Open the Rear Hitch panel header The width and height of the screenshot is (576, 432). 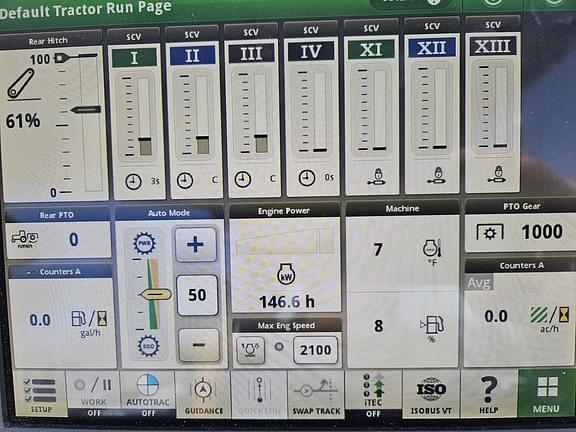pos(48,41)
